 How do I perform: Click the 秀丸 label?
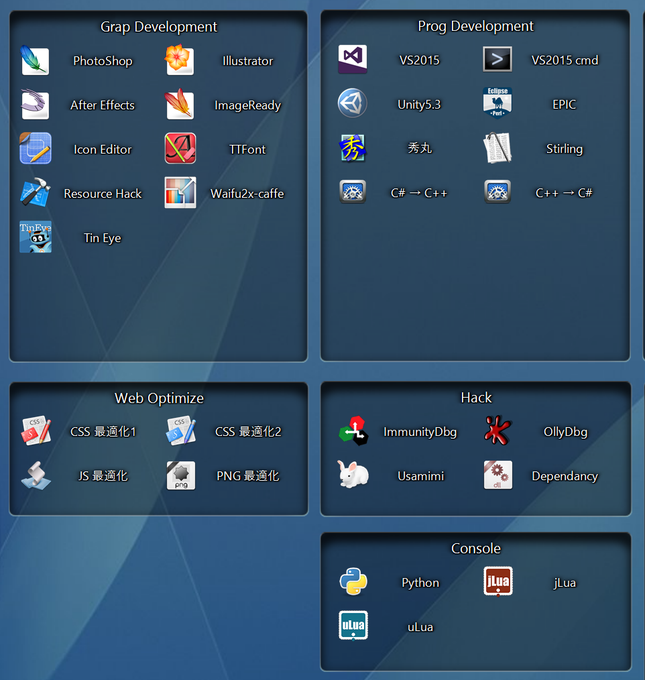419,148
